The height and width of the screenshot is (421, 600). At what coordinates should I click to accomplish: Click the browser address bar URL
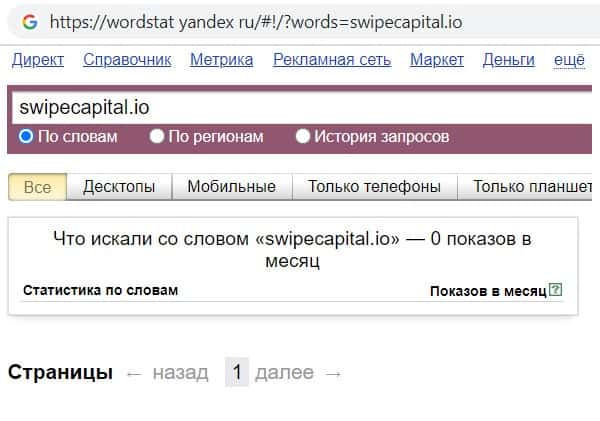click(x=256, y=22)
